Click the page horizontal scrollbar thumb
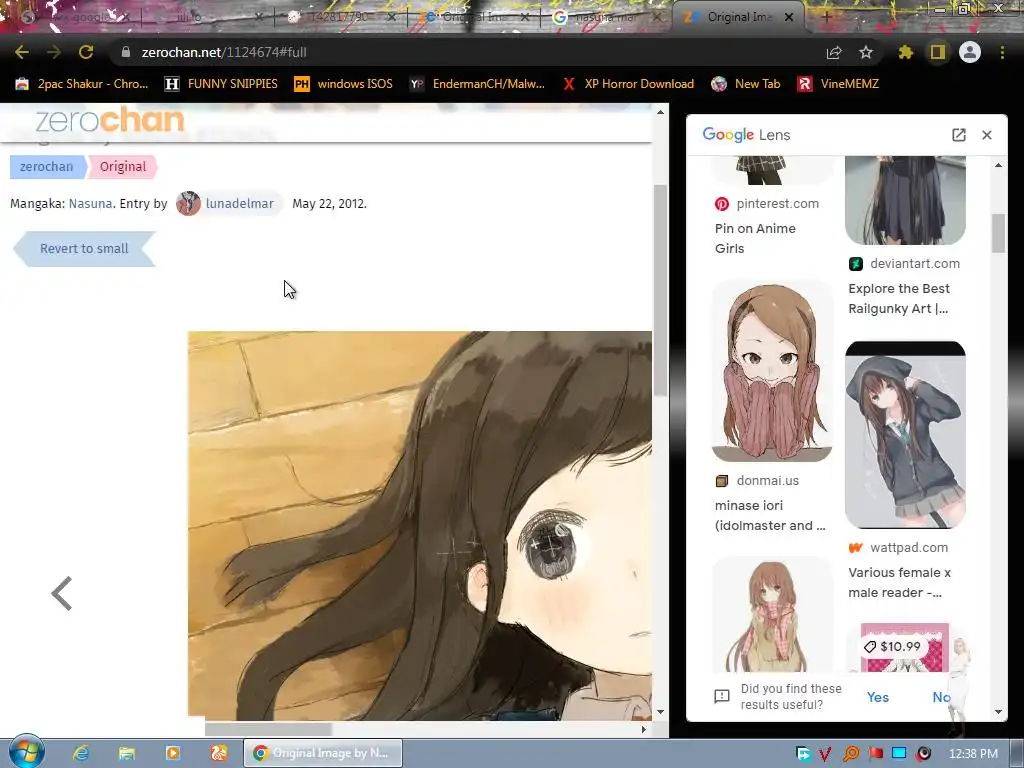Viewport: 1024px width, 768px height. pyautogui.click(x=268, y=729)
